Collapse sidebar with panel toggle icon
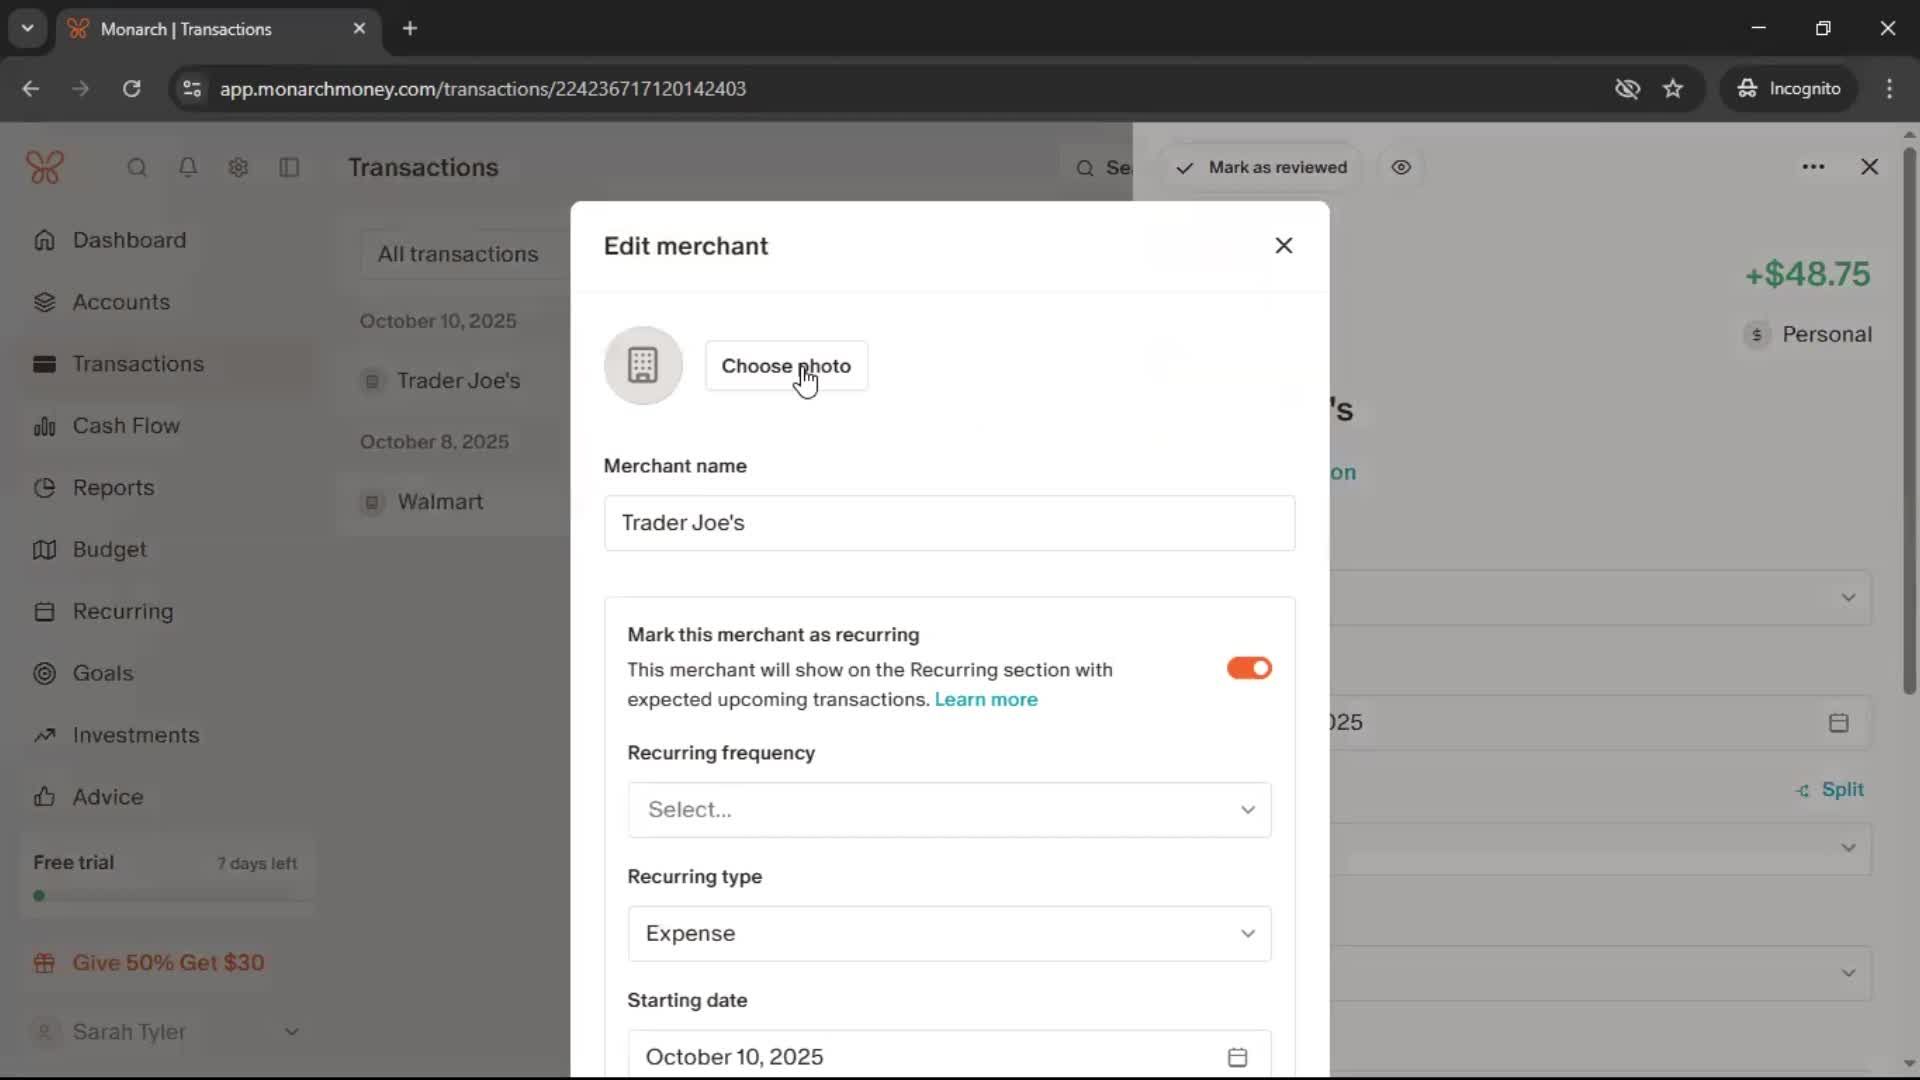1920x1080 pixels. coord(289,167)
